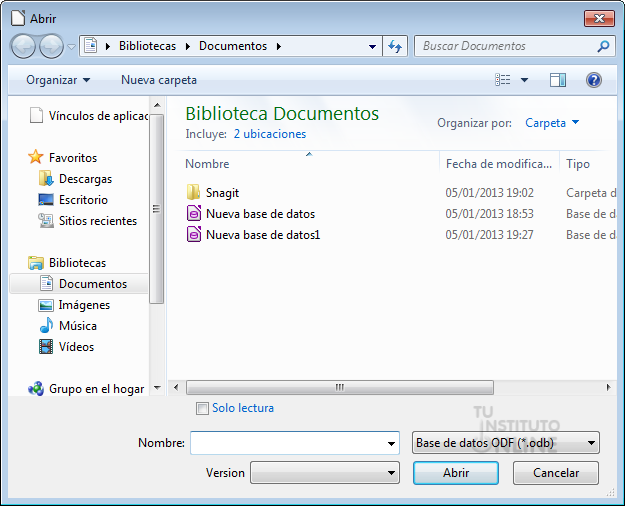The image size is (625, 506).
Task: Click the search magnifier icon
Action: click(603, 46)
